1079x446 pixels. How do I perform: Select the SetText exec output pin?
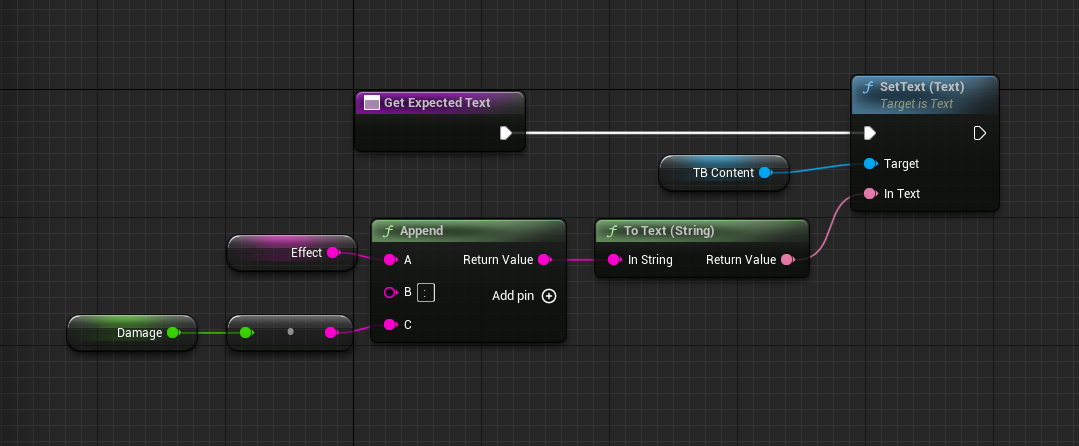980,133
